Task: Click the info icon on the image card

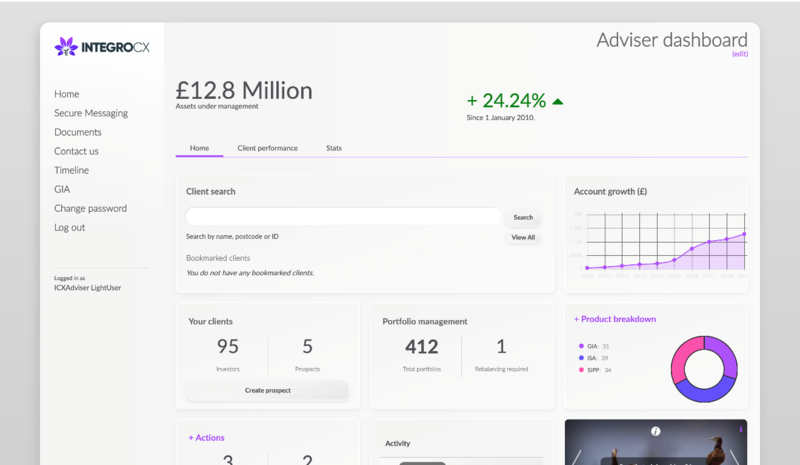Action: click(x=656, y=431)
